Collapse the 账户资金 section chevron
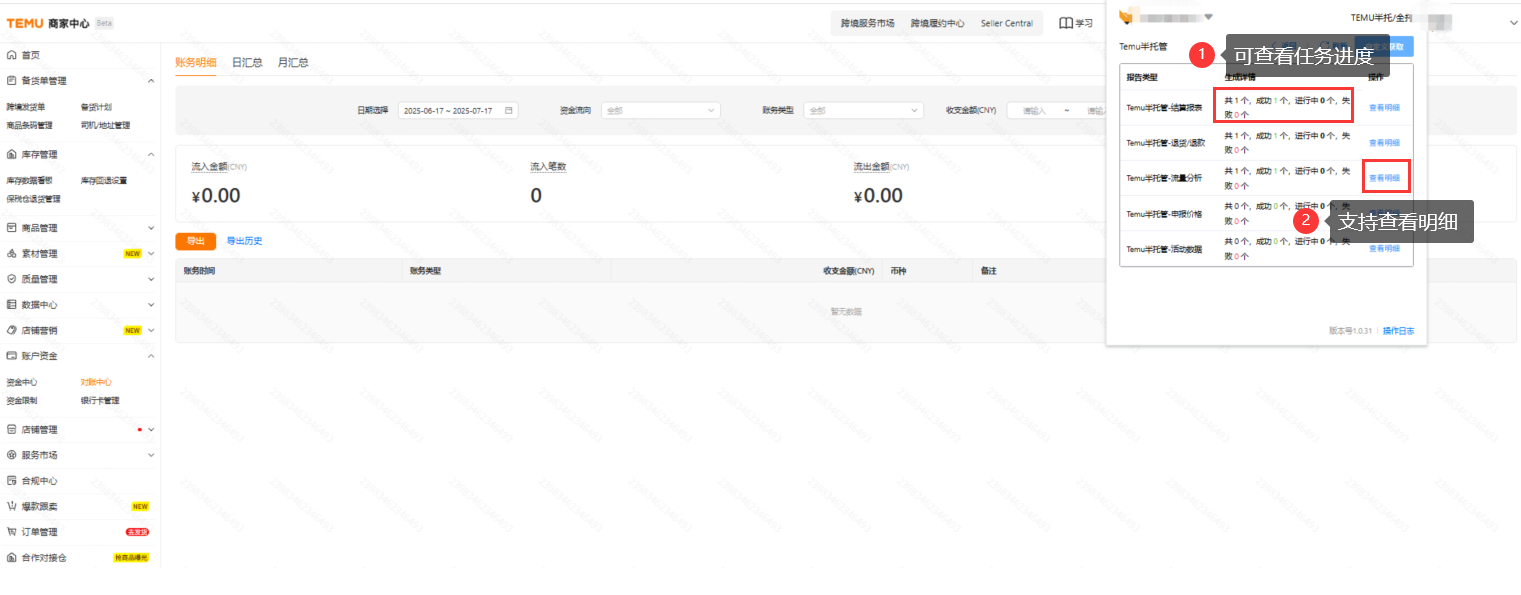 click(x=151, y=355)
